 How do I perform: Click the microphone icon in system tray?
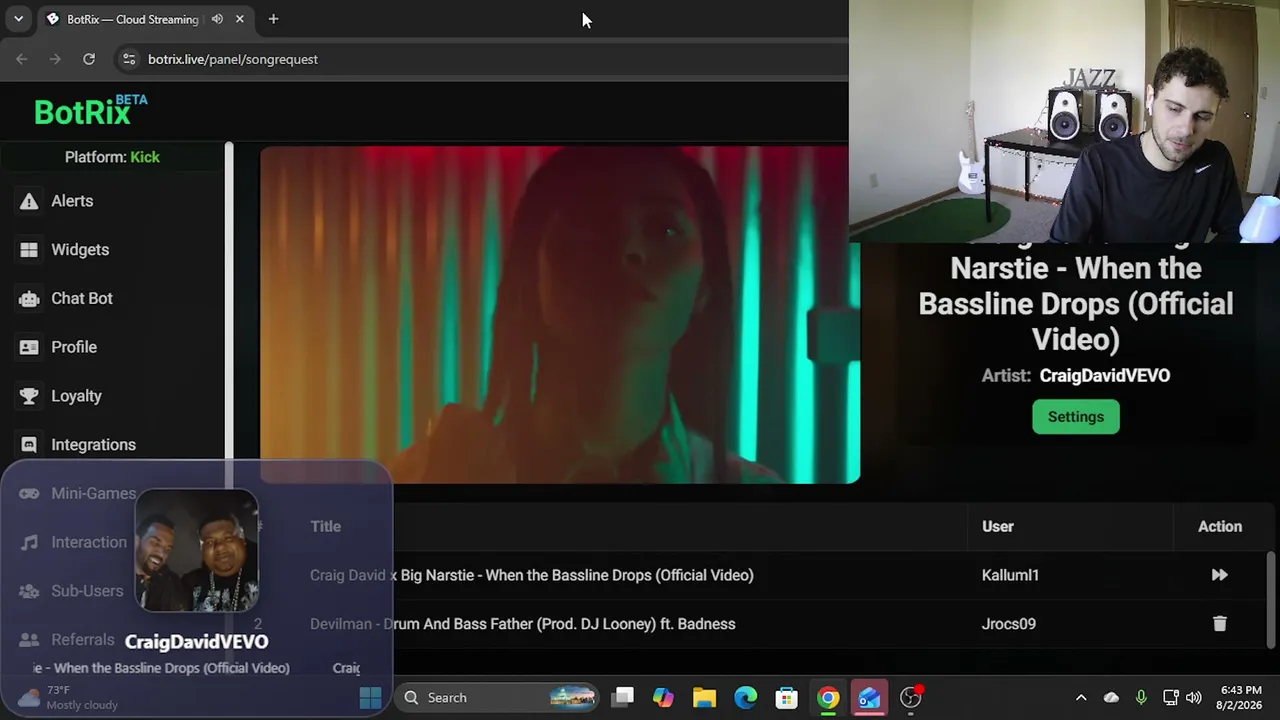[1141, 697]
